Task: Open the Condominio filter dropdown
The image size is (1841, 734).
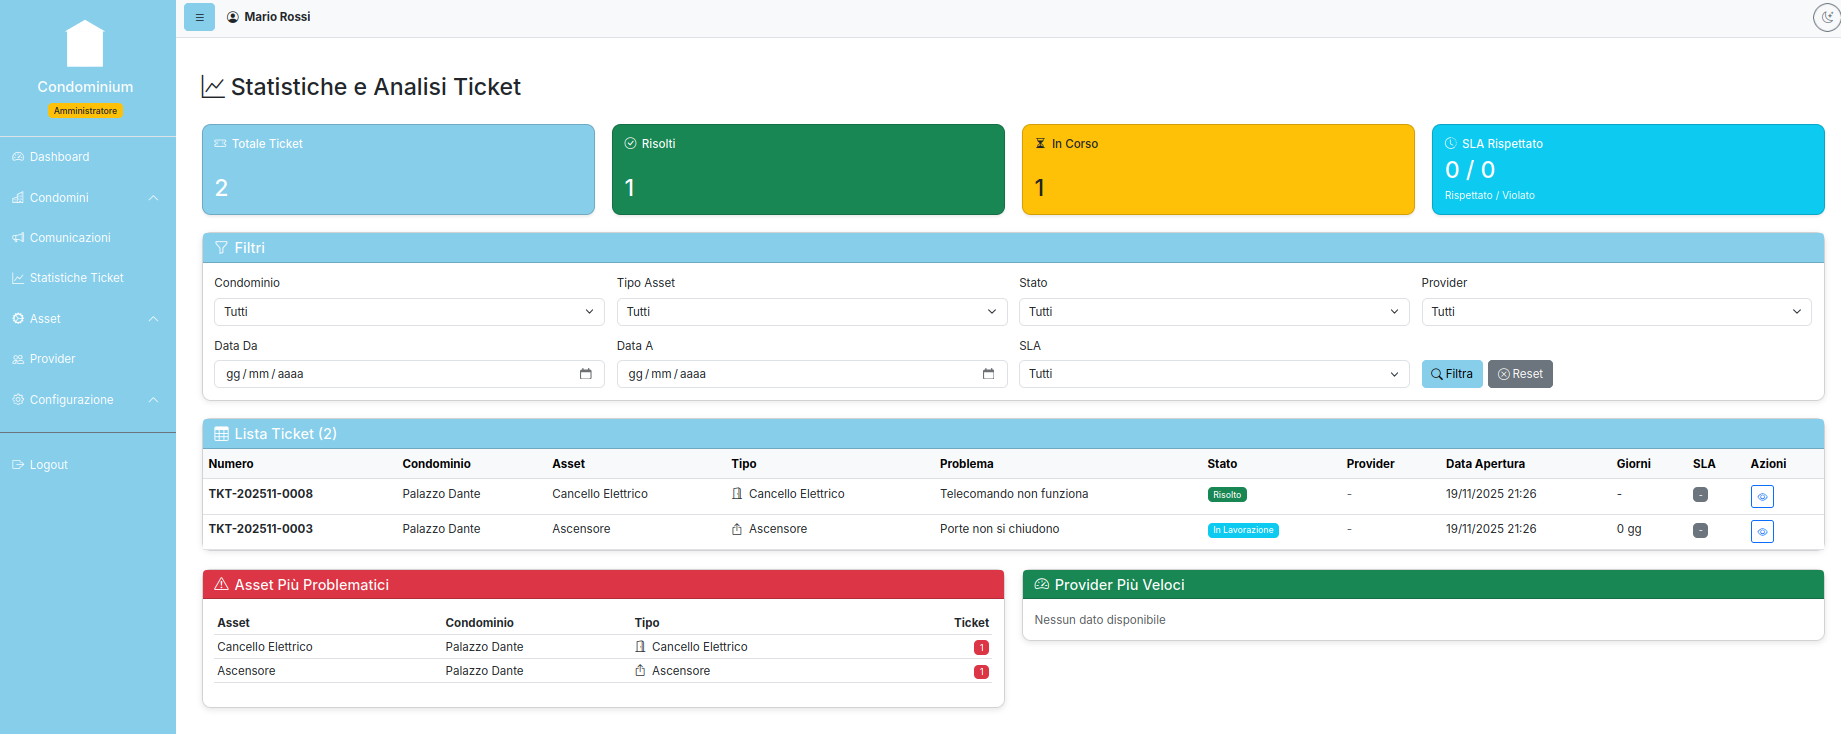Action: (x=408, y=312)
